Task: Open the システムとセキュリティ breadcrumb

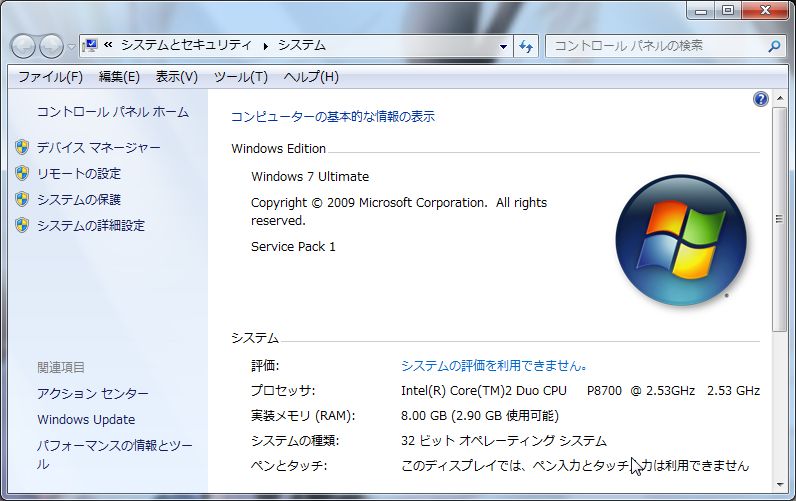Action: click(186, 45)
